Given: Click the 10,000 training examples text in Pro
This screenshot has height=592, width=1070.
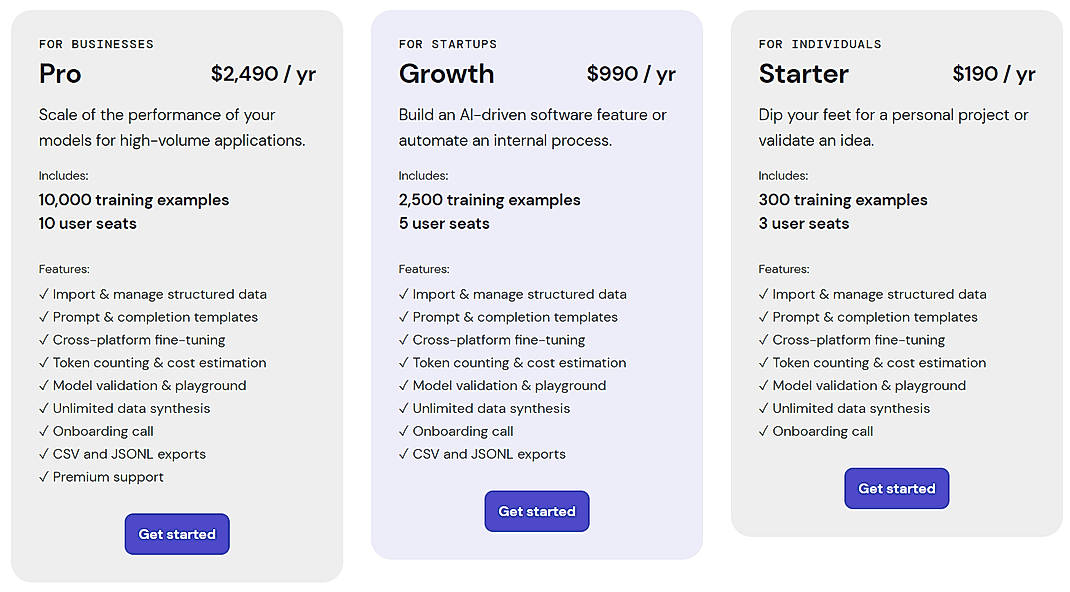Looking at the screenshot, I should click(133, 200).
